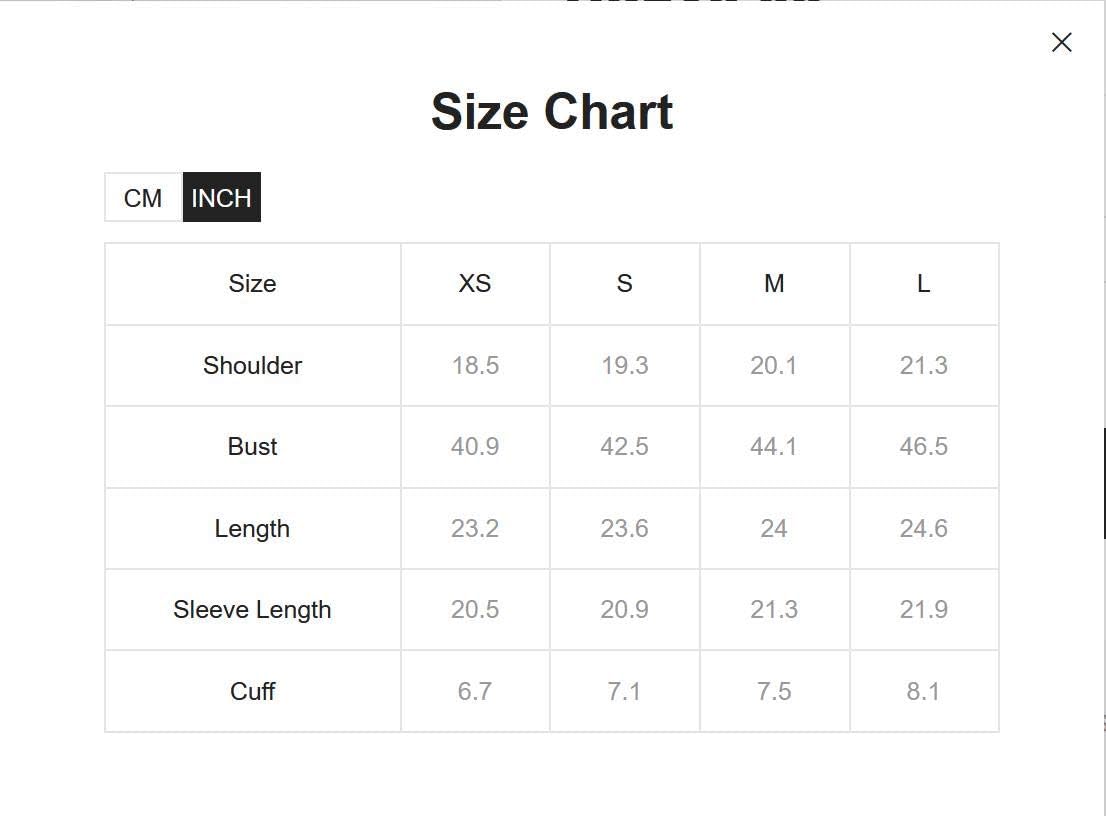
Task: Select the Cuff row label
Action: point(253,691)
